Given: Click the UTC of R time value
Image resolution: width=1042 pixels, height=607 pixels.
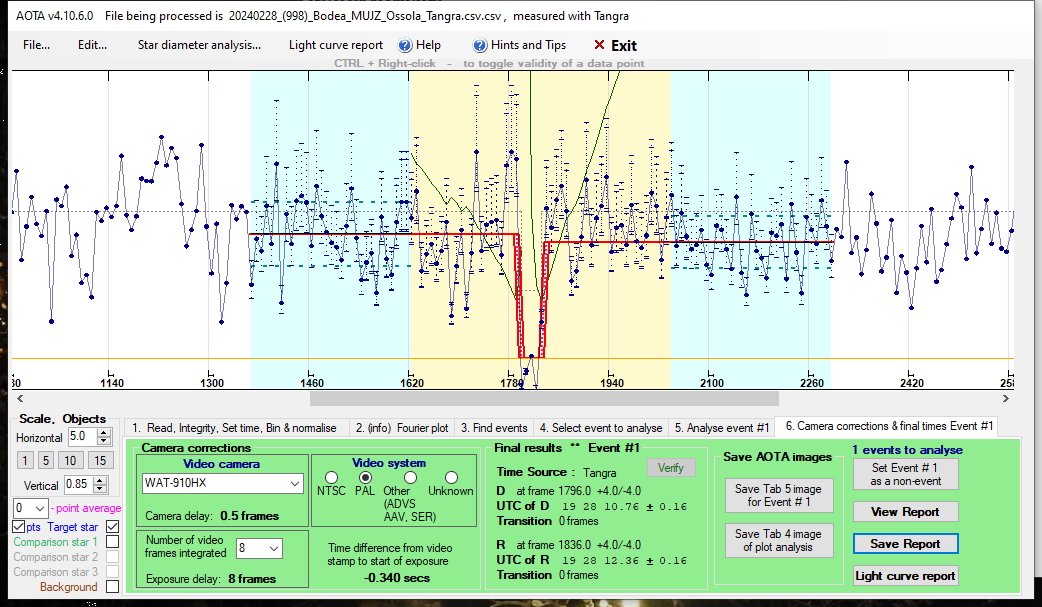Looking at the screenshot, I should 625,560.
